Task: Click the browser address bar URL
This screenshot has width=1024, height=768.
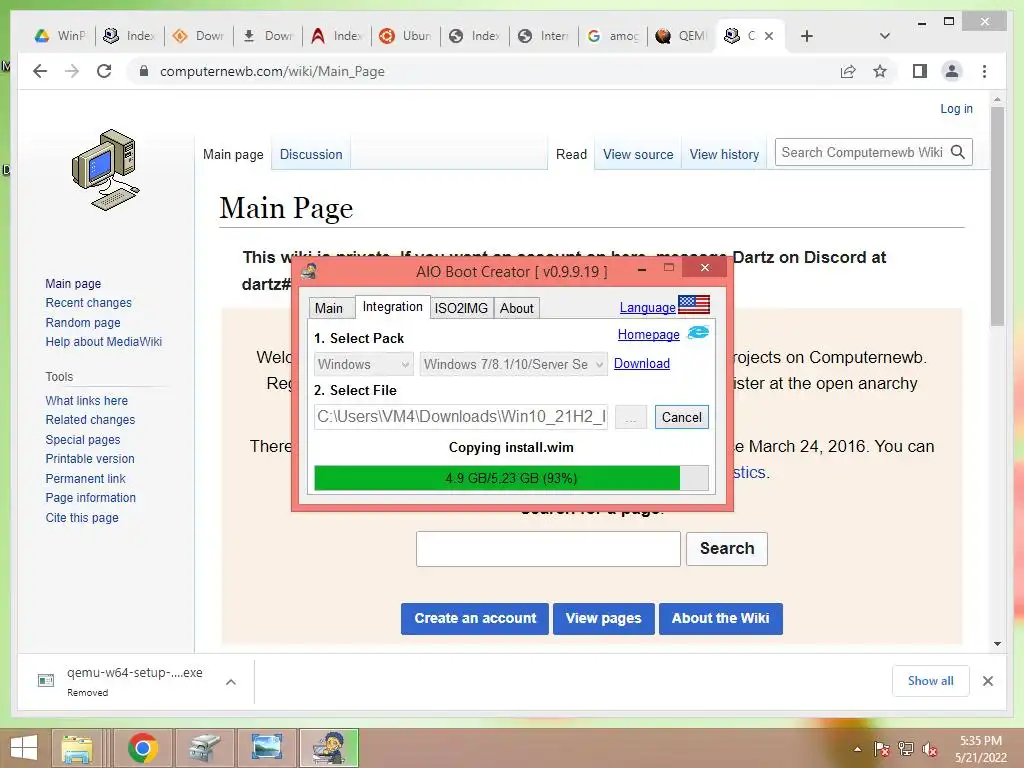Action: (x=272, y=71)
